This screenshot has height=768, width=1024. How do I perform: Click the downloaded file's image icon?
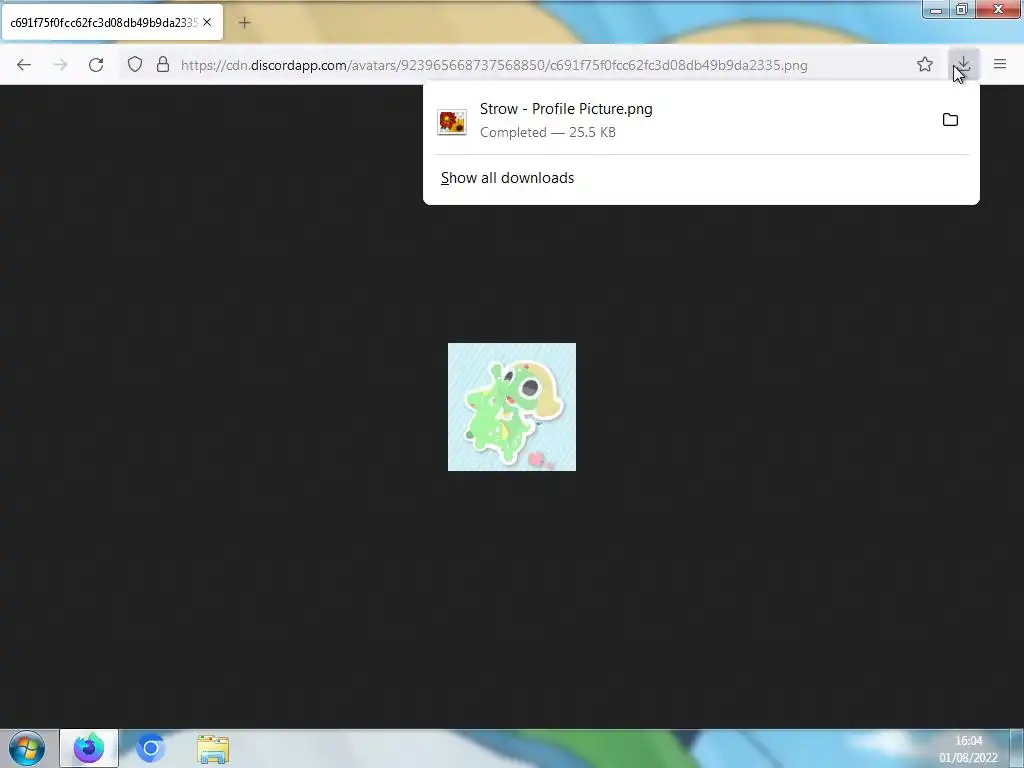pyautogui.click(x=452, y=122)
